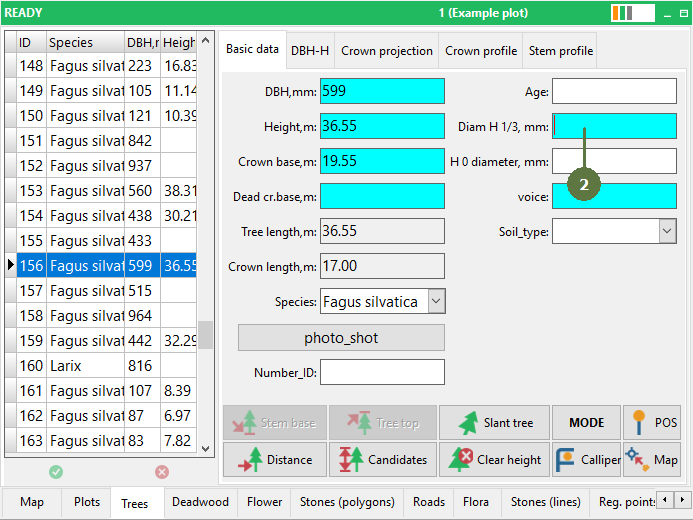Screen dimensions: 693x520
Task: Select the Clear height tool
Action: (494, 459)
